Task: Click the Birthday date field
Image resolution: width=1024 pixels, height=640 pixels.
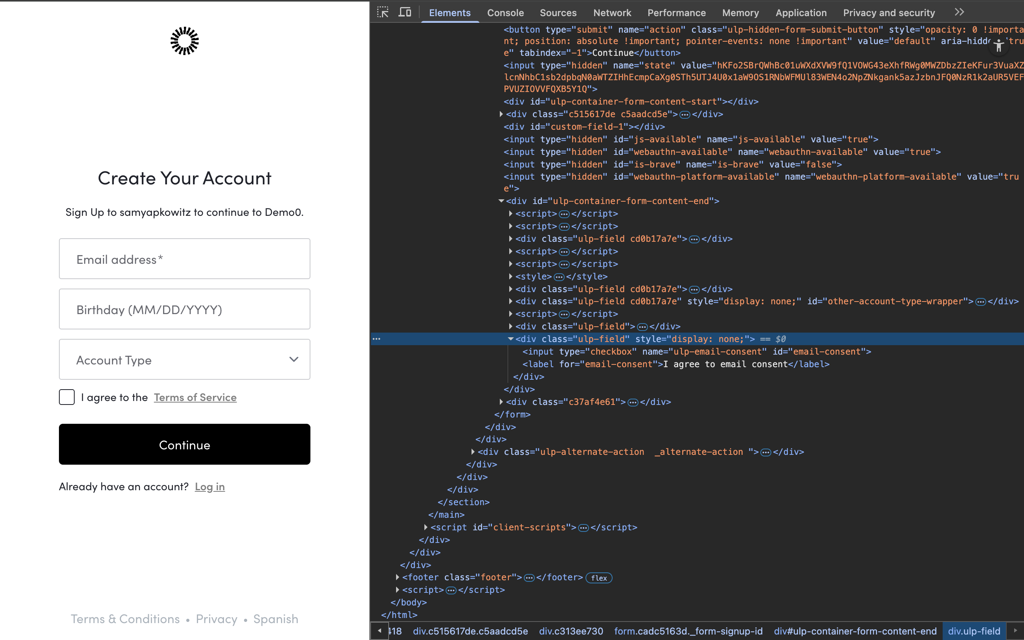Action: 184,309
